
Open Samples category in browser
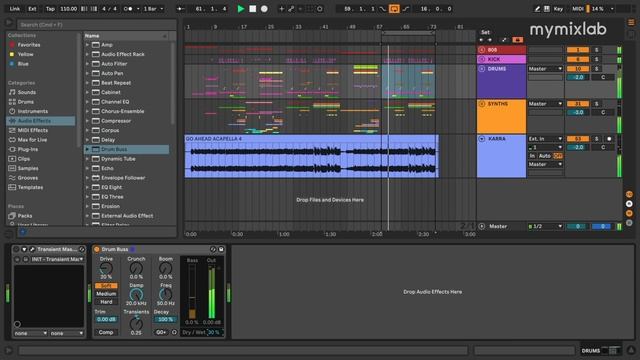click(x=28, y=168)
